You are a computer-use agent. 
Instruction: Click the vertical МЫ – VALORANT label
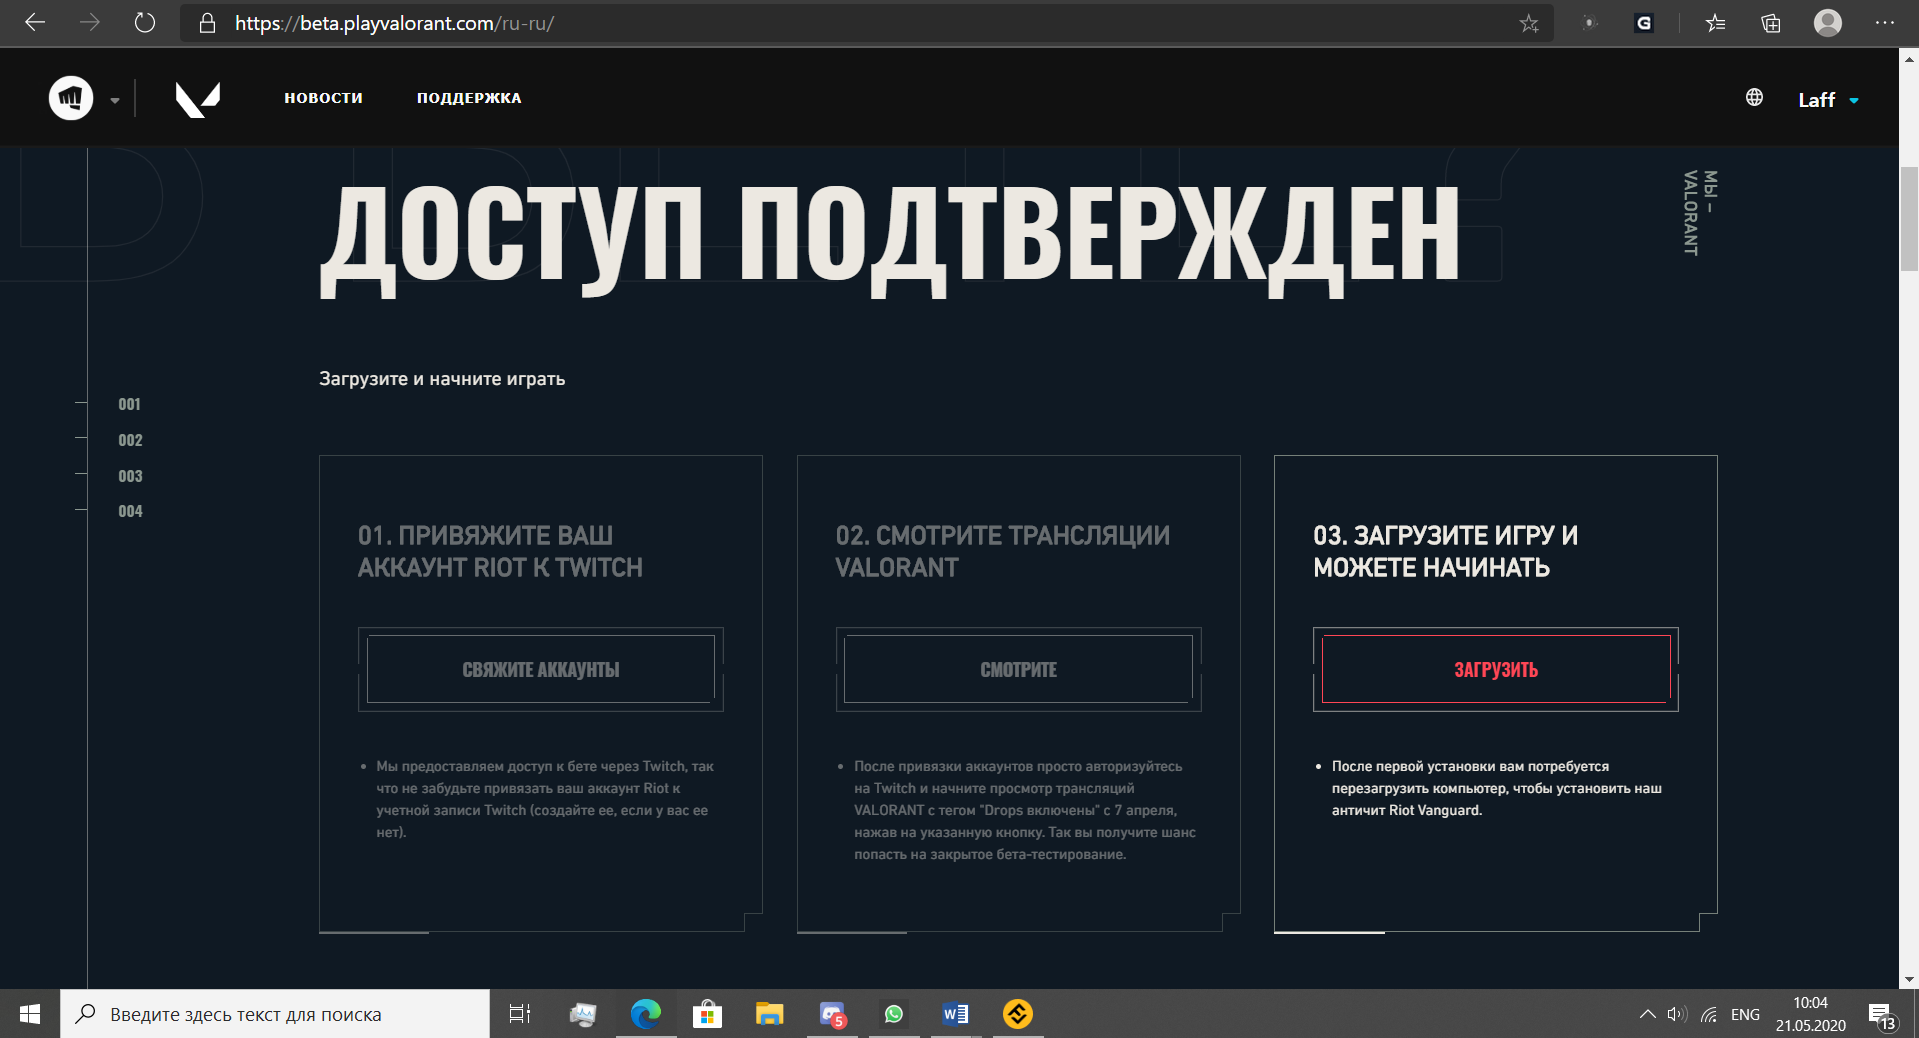coord(1700,212)
